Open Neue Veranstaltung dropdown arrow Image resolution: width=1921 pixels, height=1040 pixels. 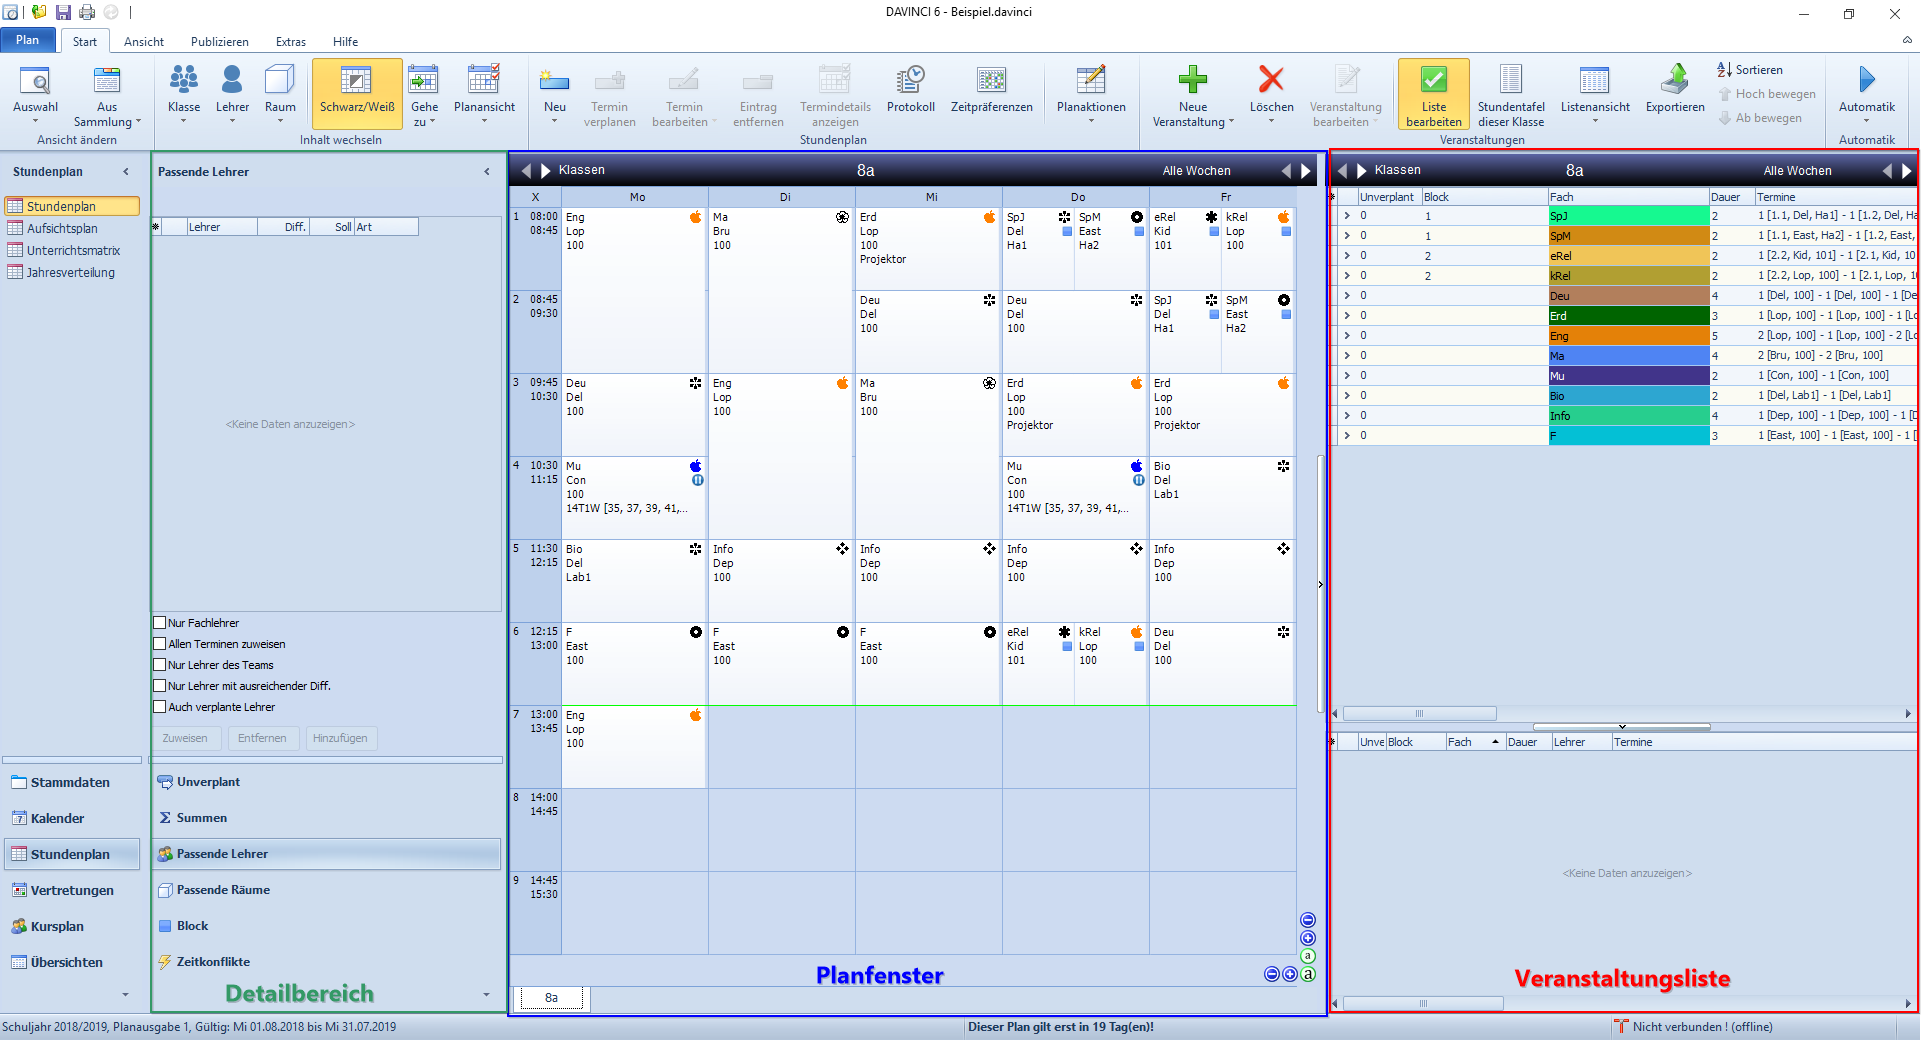(1231, 122)
